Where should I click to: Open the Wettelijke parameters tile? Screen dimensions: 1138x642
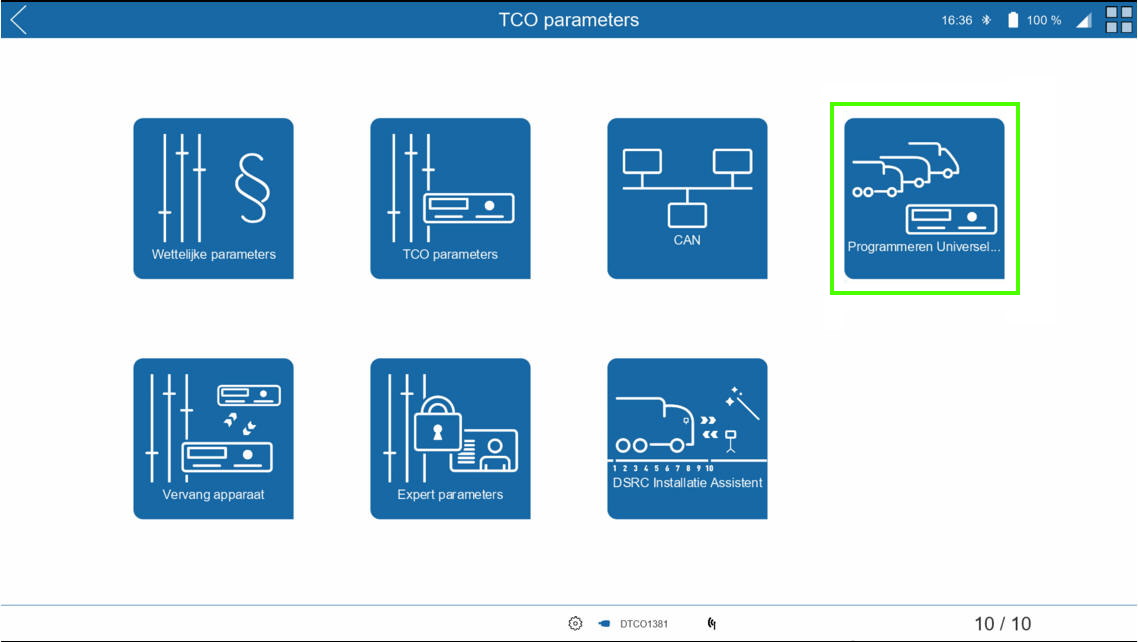click(x=213, y=198)
